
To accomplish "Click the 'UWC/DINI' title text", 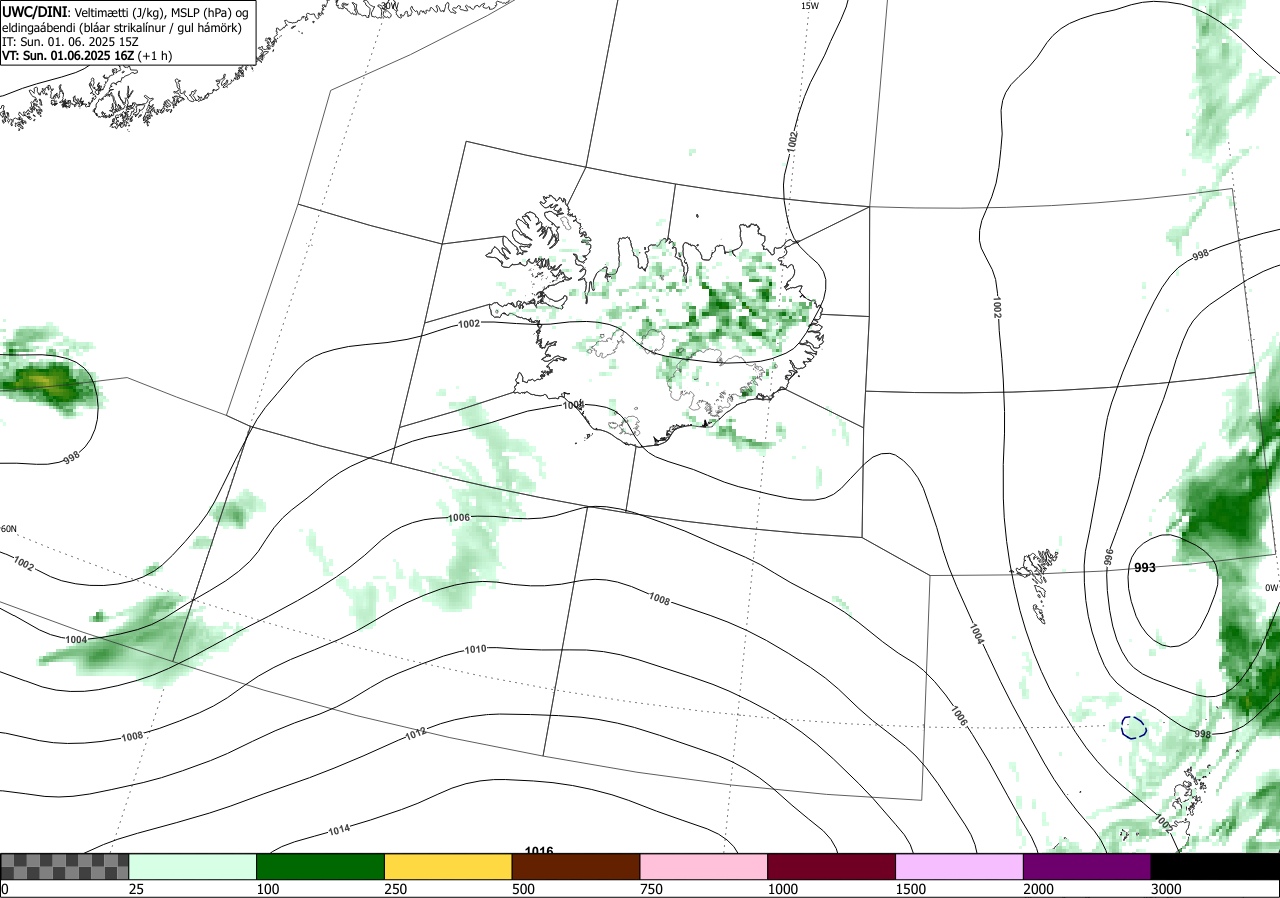I will 34,12.
